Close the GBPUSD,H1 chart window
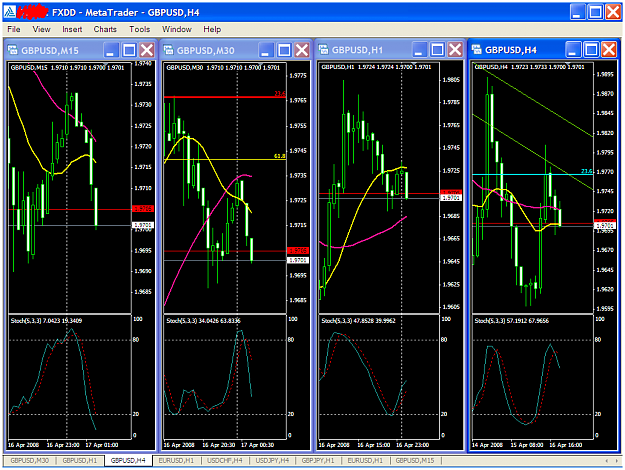This screenshot has width=625, height=470. click(x=455, y=50)
